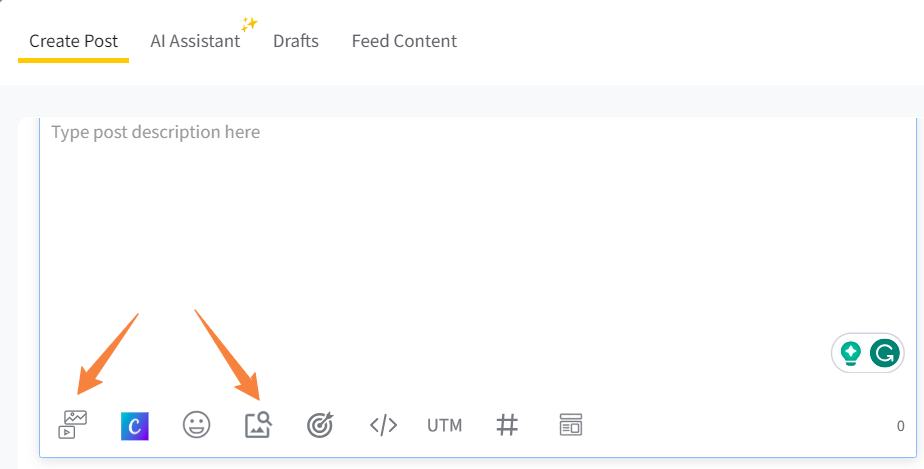Screen dimensions: 924x469
Task: Go to the Drafts tab
Action: pos(296,41)
